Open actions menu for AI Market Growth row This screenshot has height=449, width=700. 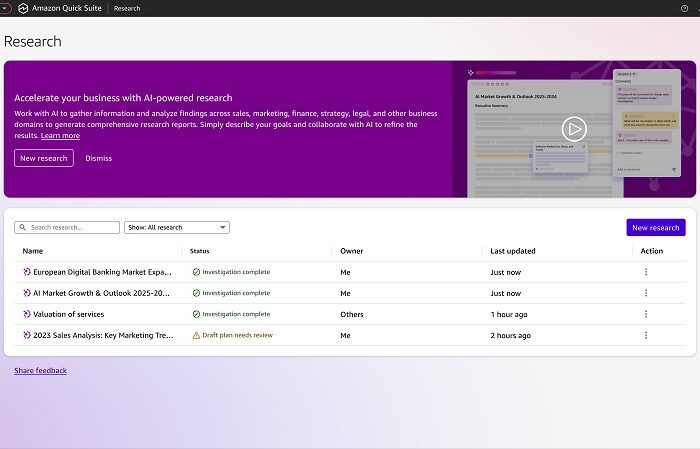pos(646,293)
